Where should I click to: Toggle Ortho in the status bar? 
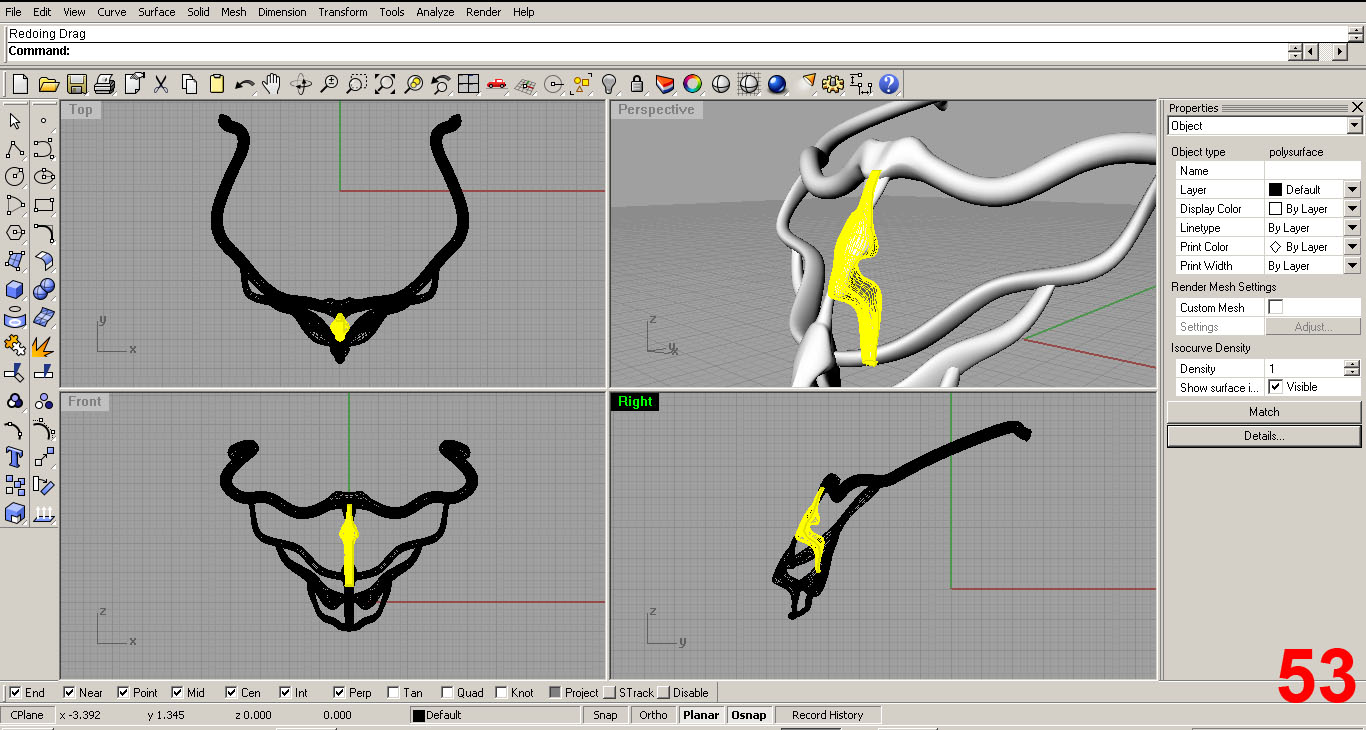[653, 715]
